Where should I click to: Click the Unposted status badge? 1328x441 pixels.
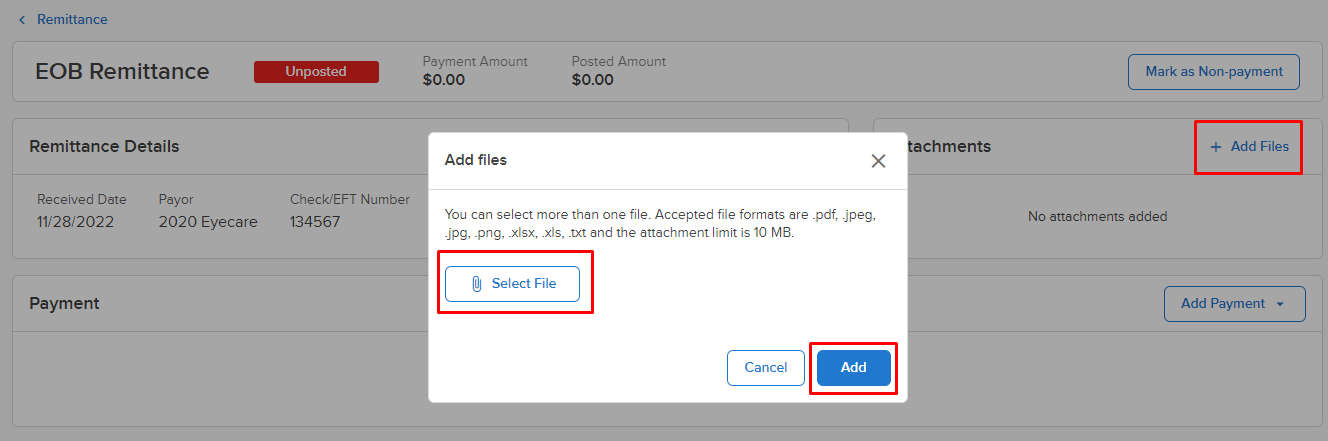click(x=316, y=72)
